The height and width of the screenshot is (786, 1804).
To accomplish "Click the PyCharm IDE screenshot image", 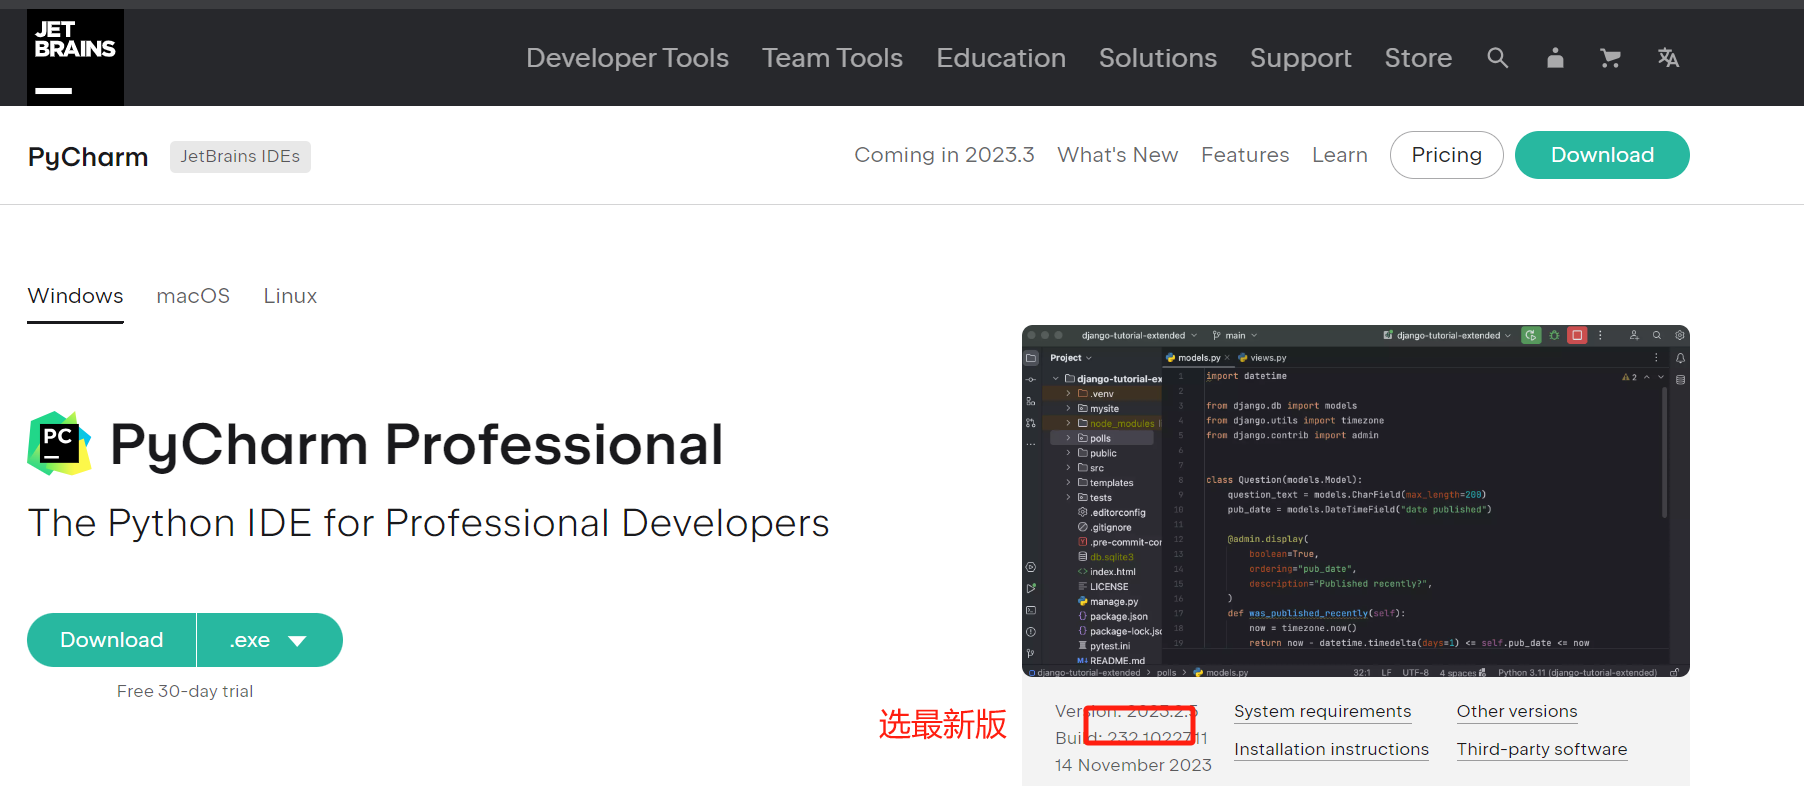I will click(1355, 501).
